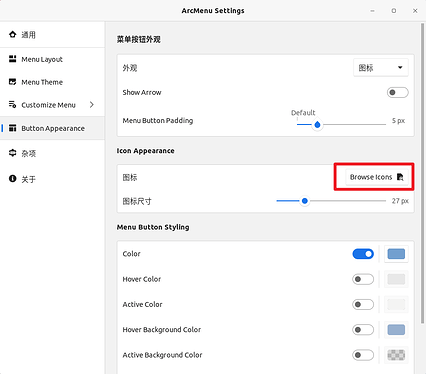
Task: Open the Color swatch picker
Action: point(396,254)
